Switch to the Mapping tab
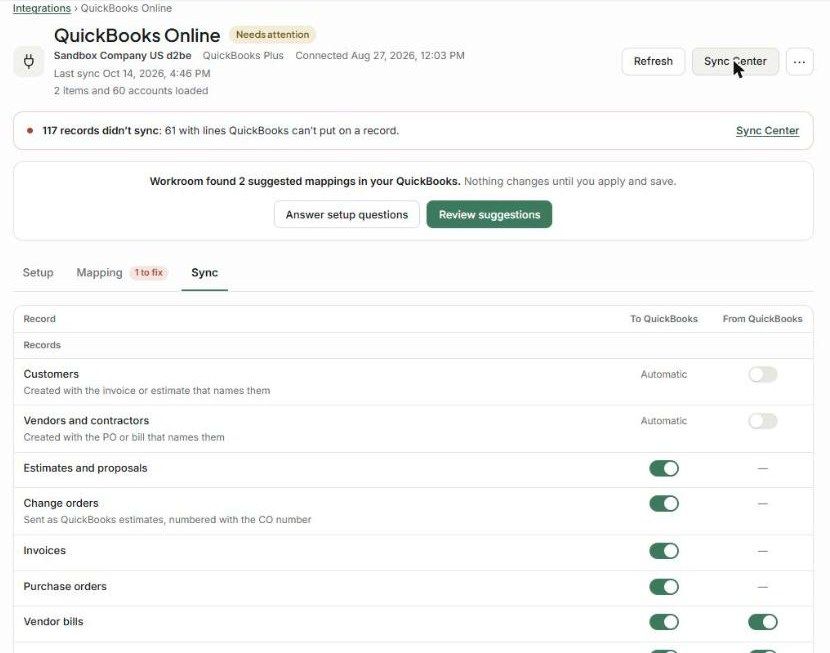Image resolution: width=830 pixels, height=653 pixels. tap(100, 273)
